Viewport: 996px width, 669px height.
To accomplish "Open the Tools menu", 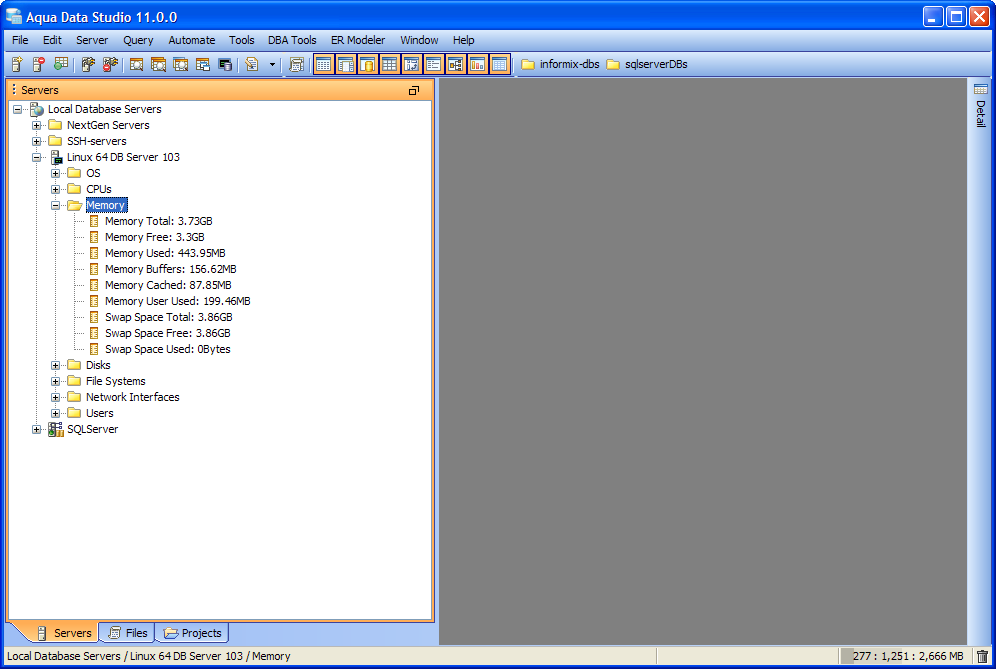I will (x=241, y=40).
